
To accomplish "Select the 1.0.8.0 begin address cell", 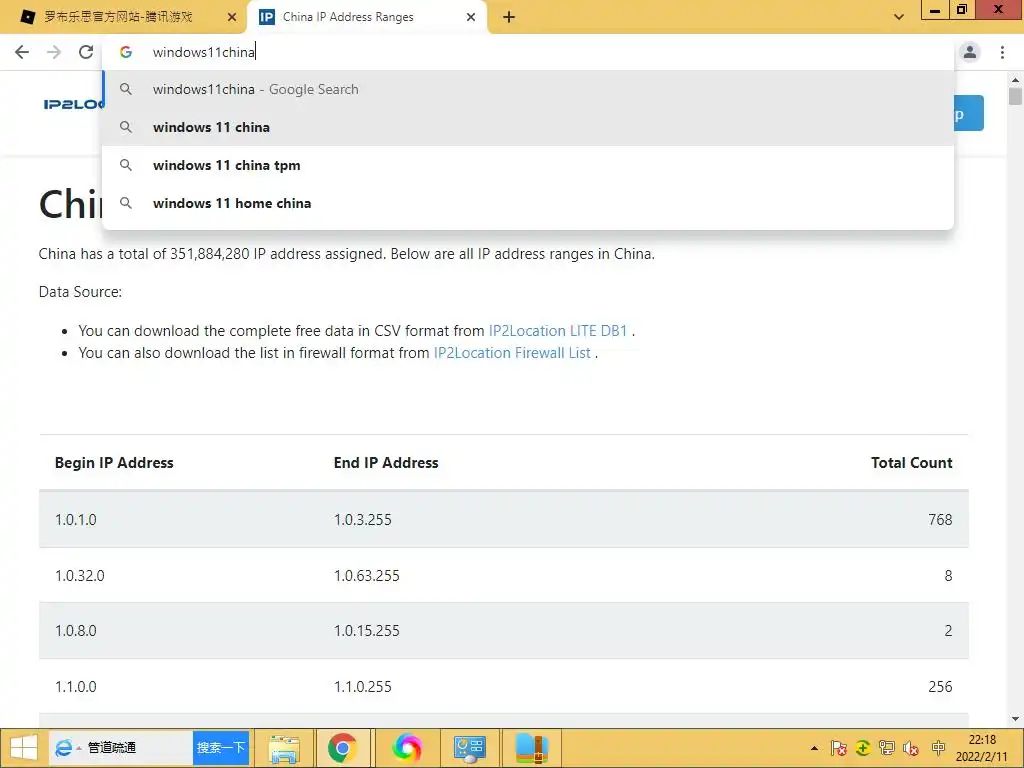I will coord(76,631).
